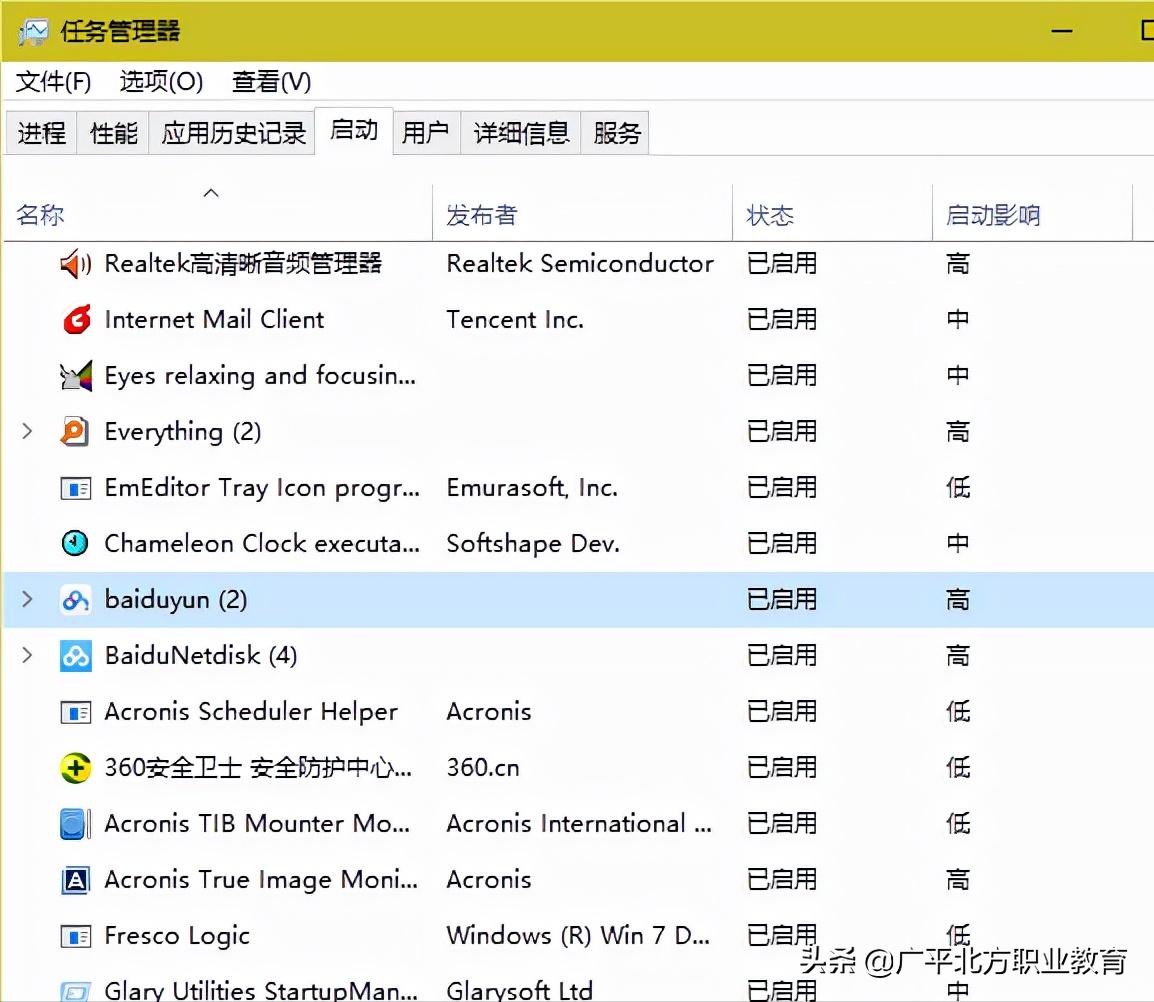
Task: Click the Eyes relaxing and focusing icon
Action: pyautogui.click(x=76, y=376)
